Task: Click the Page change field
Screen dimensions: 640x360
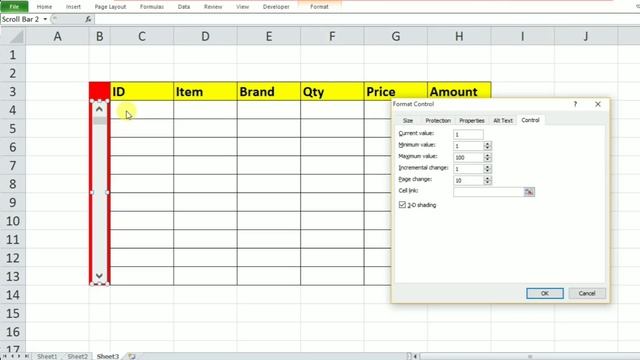Action: click(x=468, y=180)
